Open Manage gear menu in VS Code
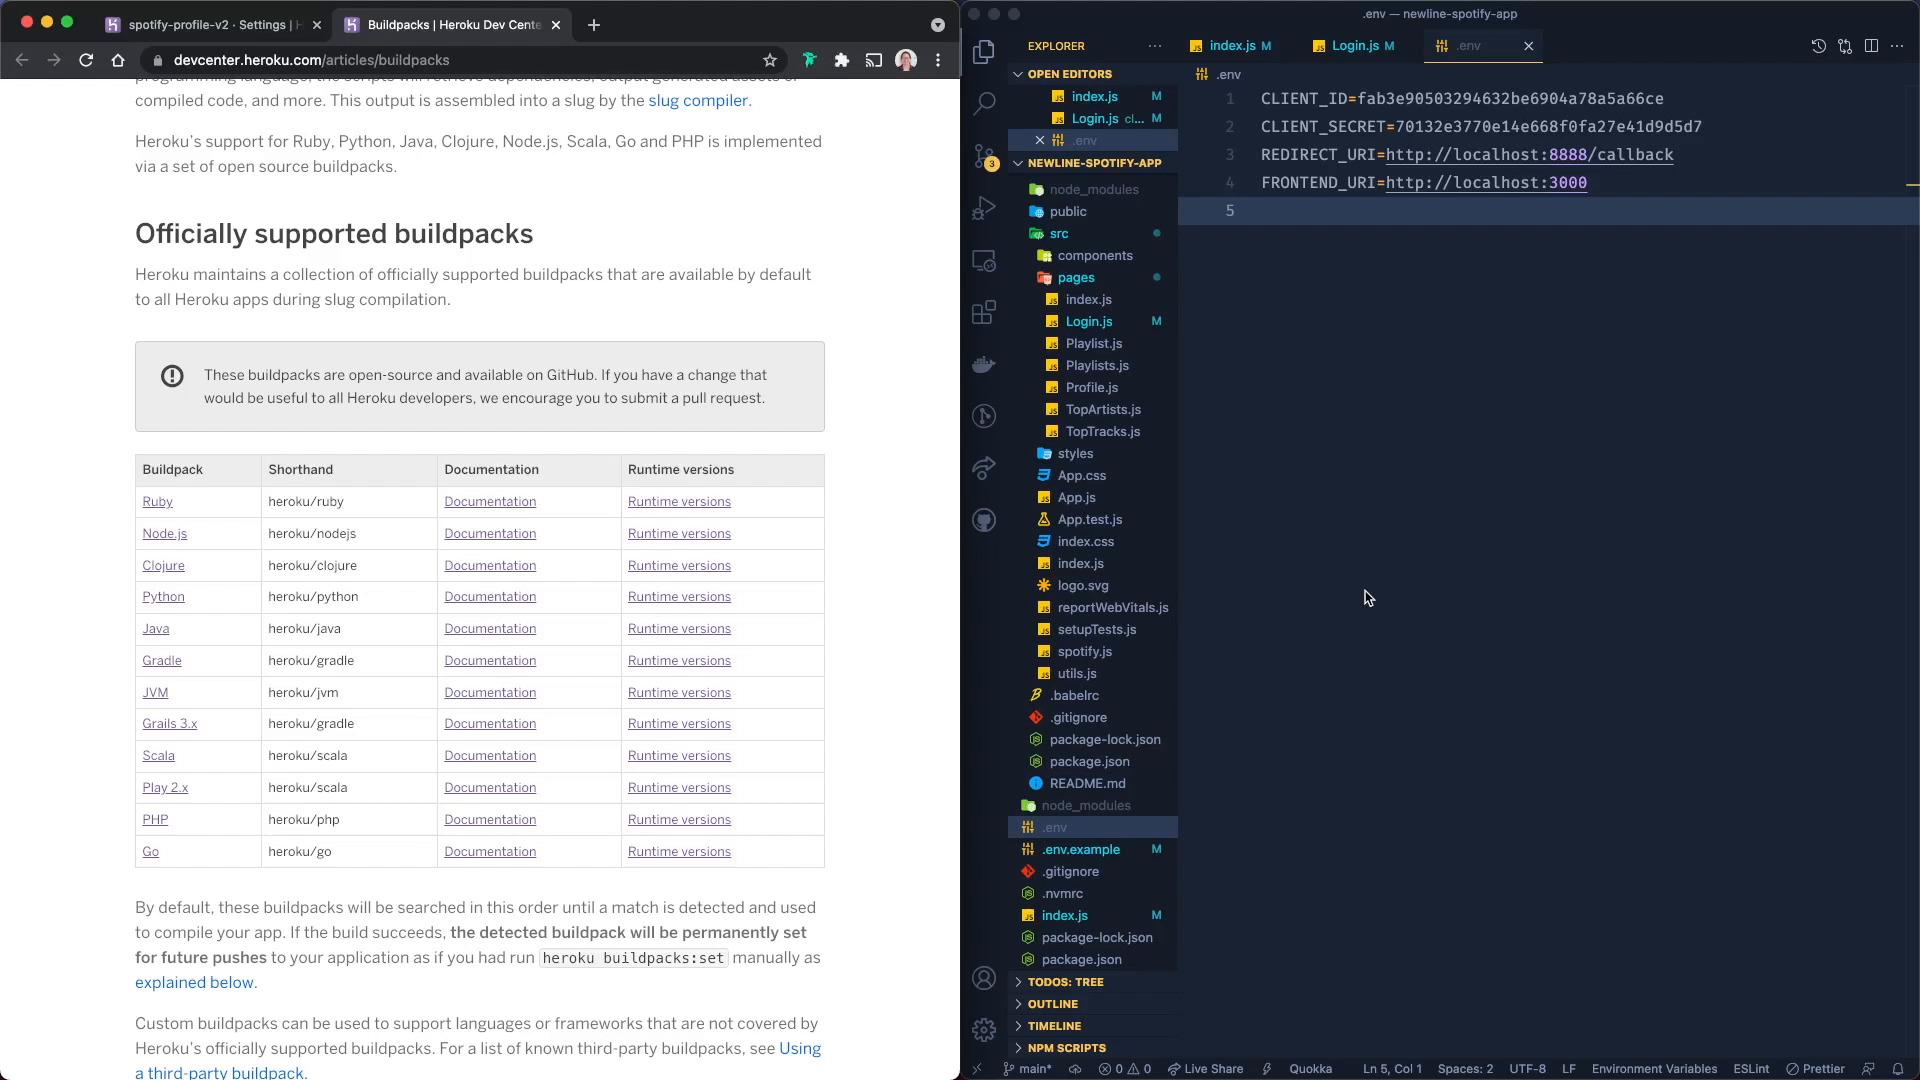Image resolution: width=1920 pixels, height=1080 pixels. tap(984, 1029)
